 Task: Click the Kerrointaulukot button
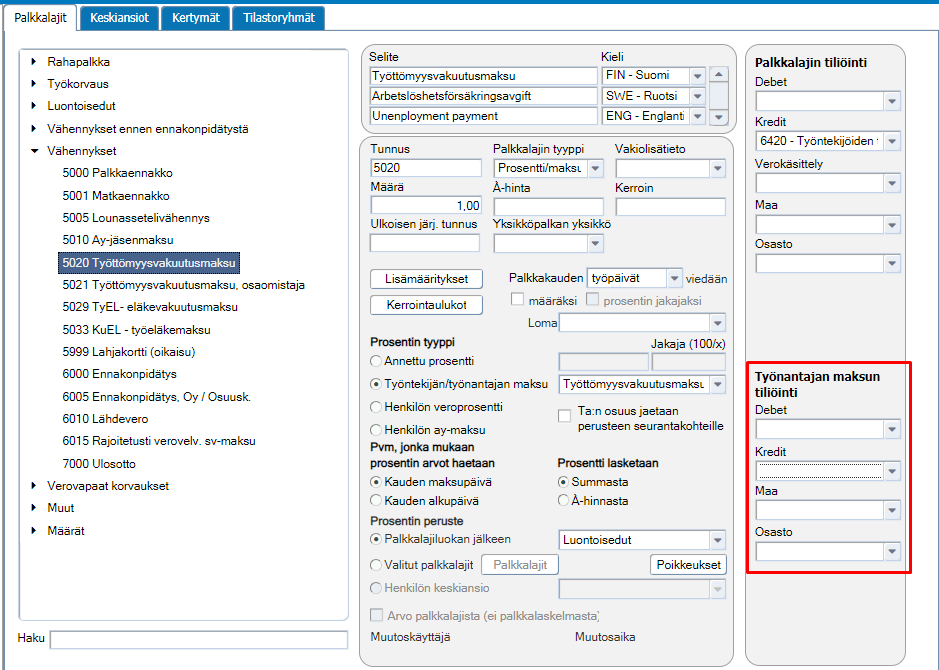(426, 305)
